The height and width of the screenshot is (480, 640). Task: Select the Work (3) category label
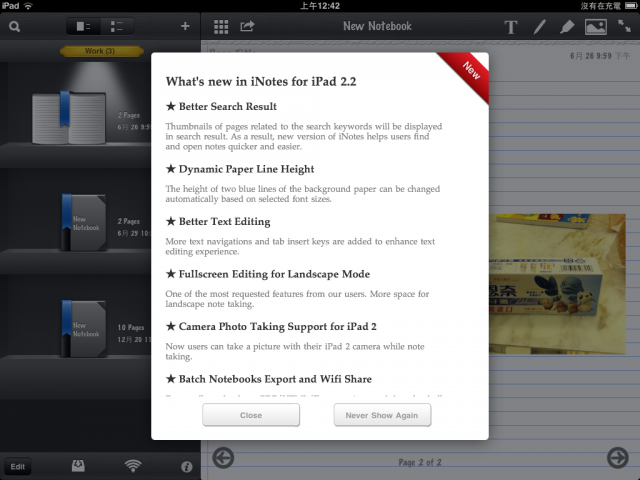tap(100, 51)
